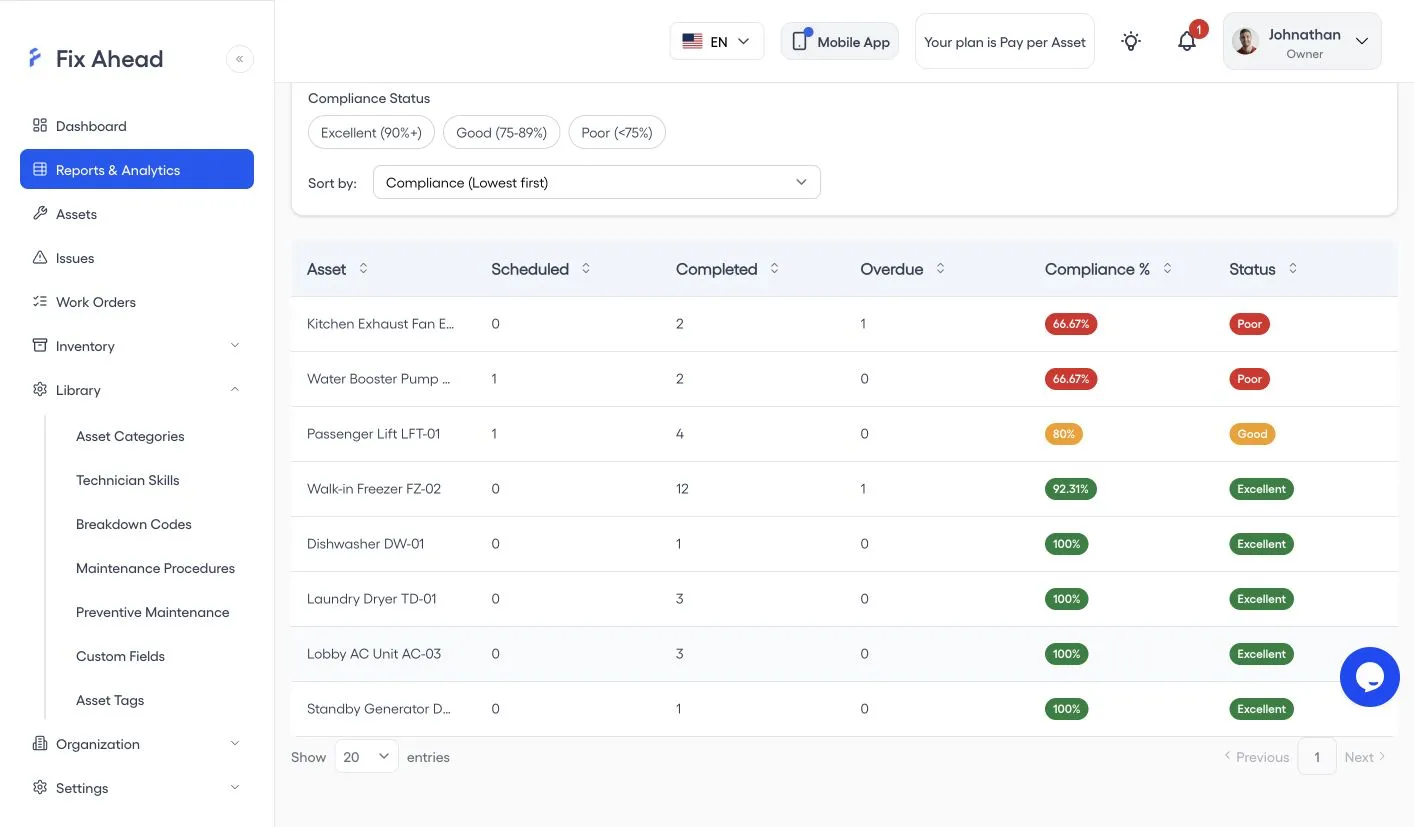
Task: Go to Previous page
Action: 1257,757
